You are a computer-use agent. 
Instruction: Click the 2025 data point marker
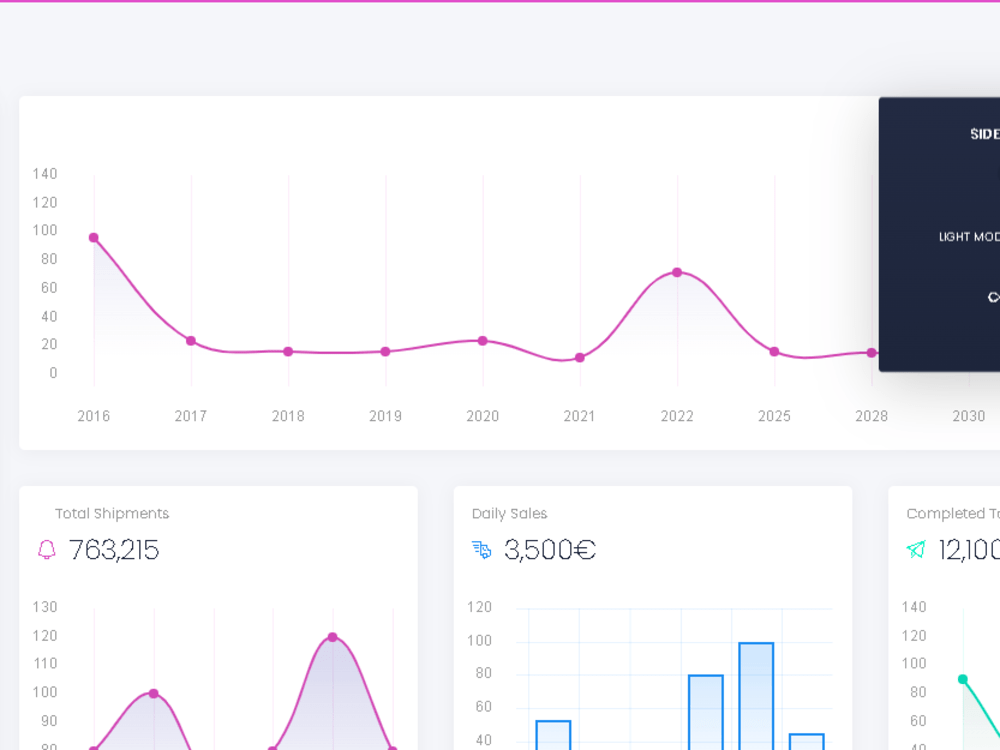[774, 352]
